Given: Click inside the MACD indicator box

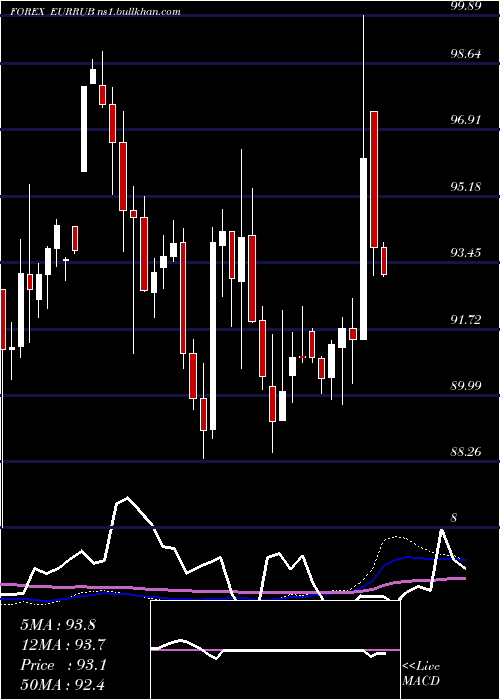Looking at the screenshot, I should 275,650.
